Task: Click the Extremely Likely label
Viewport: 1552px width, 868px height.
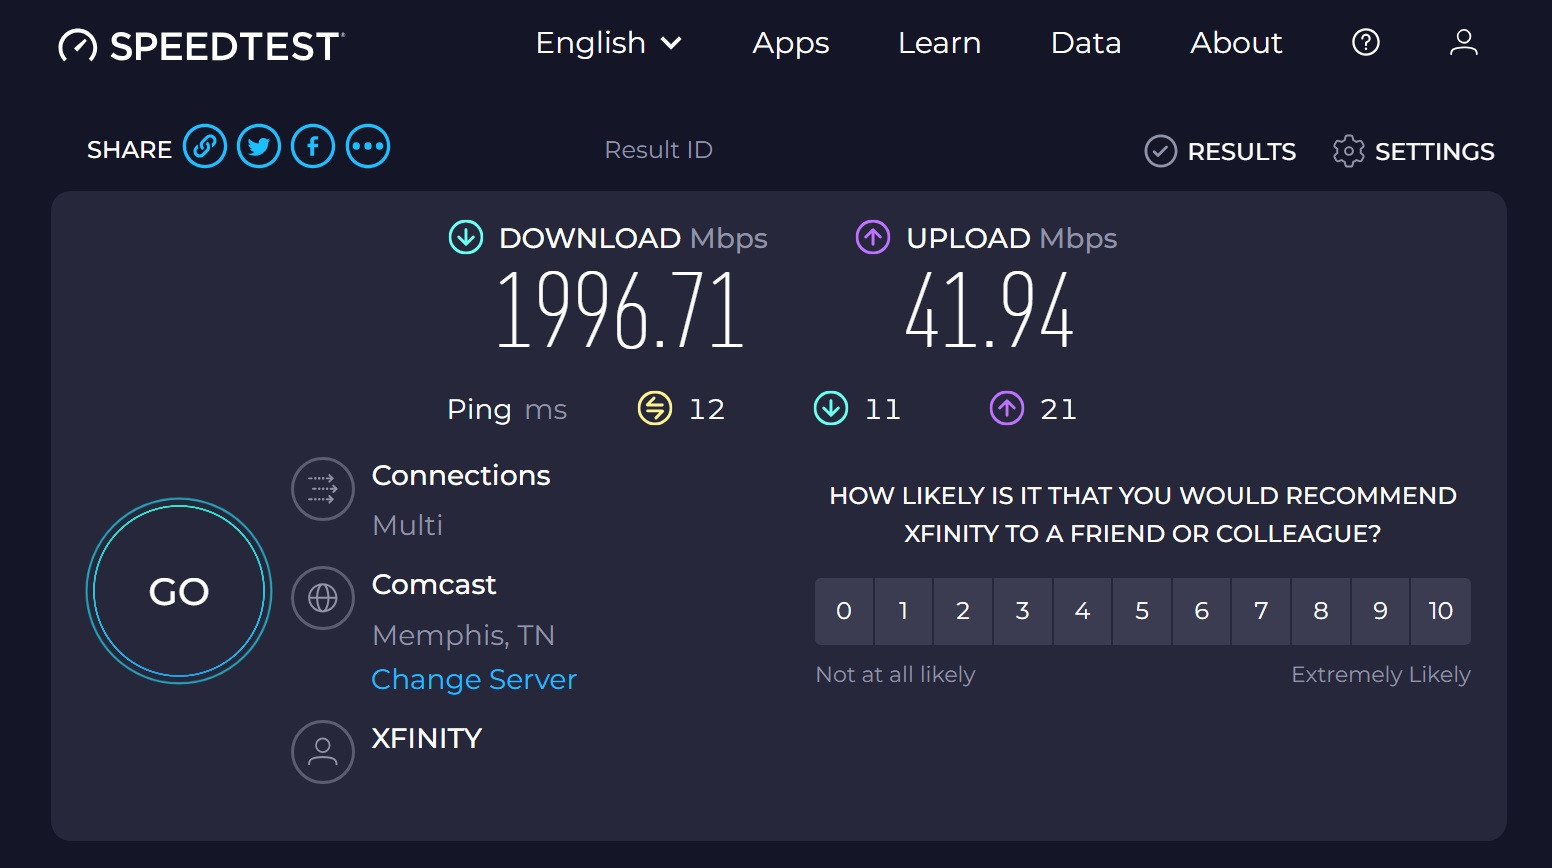Action: [1381, 675]
